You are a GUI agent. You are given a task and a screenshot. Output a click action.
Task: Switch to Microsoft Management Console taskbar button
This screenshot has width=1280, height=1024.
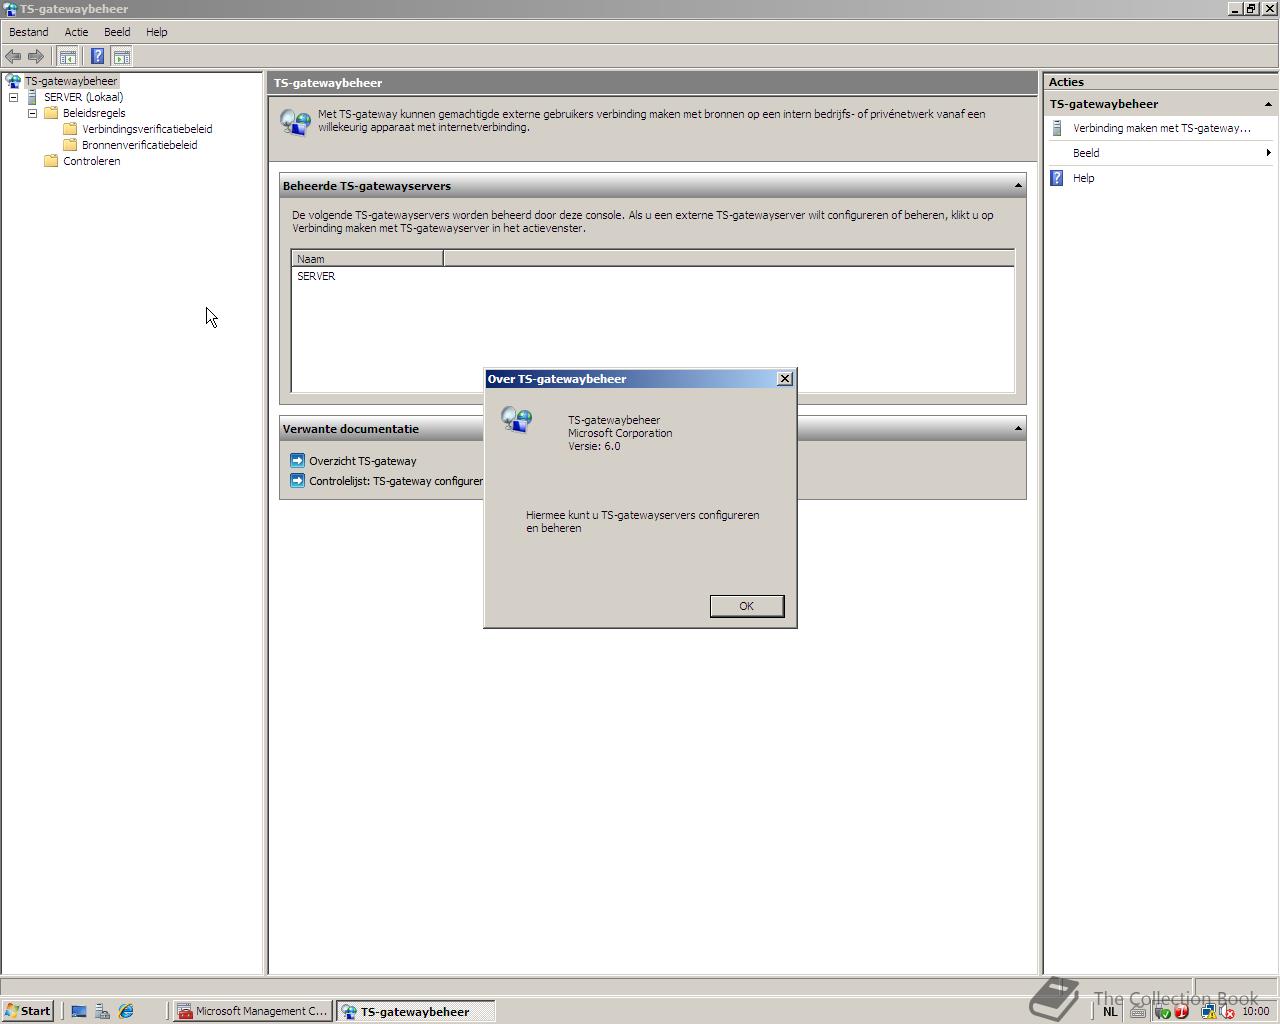tap(253, 1011)
